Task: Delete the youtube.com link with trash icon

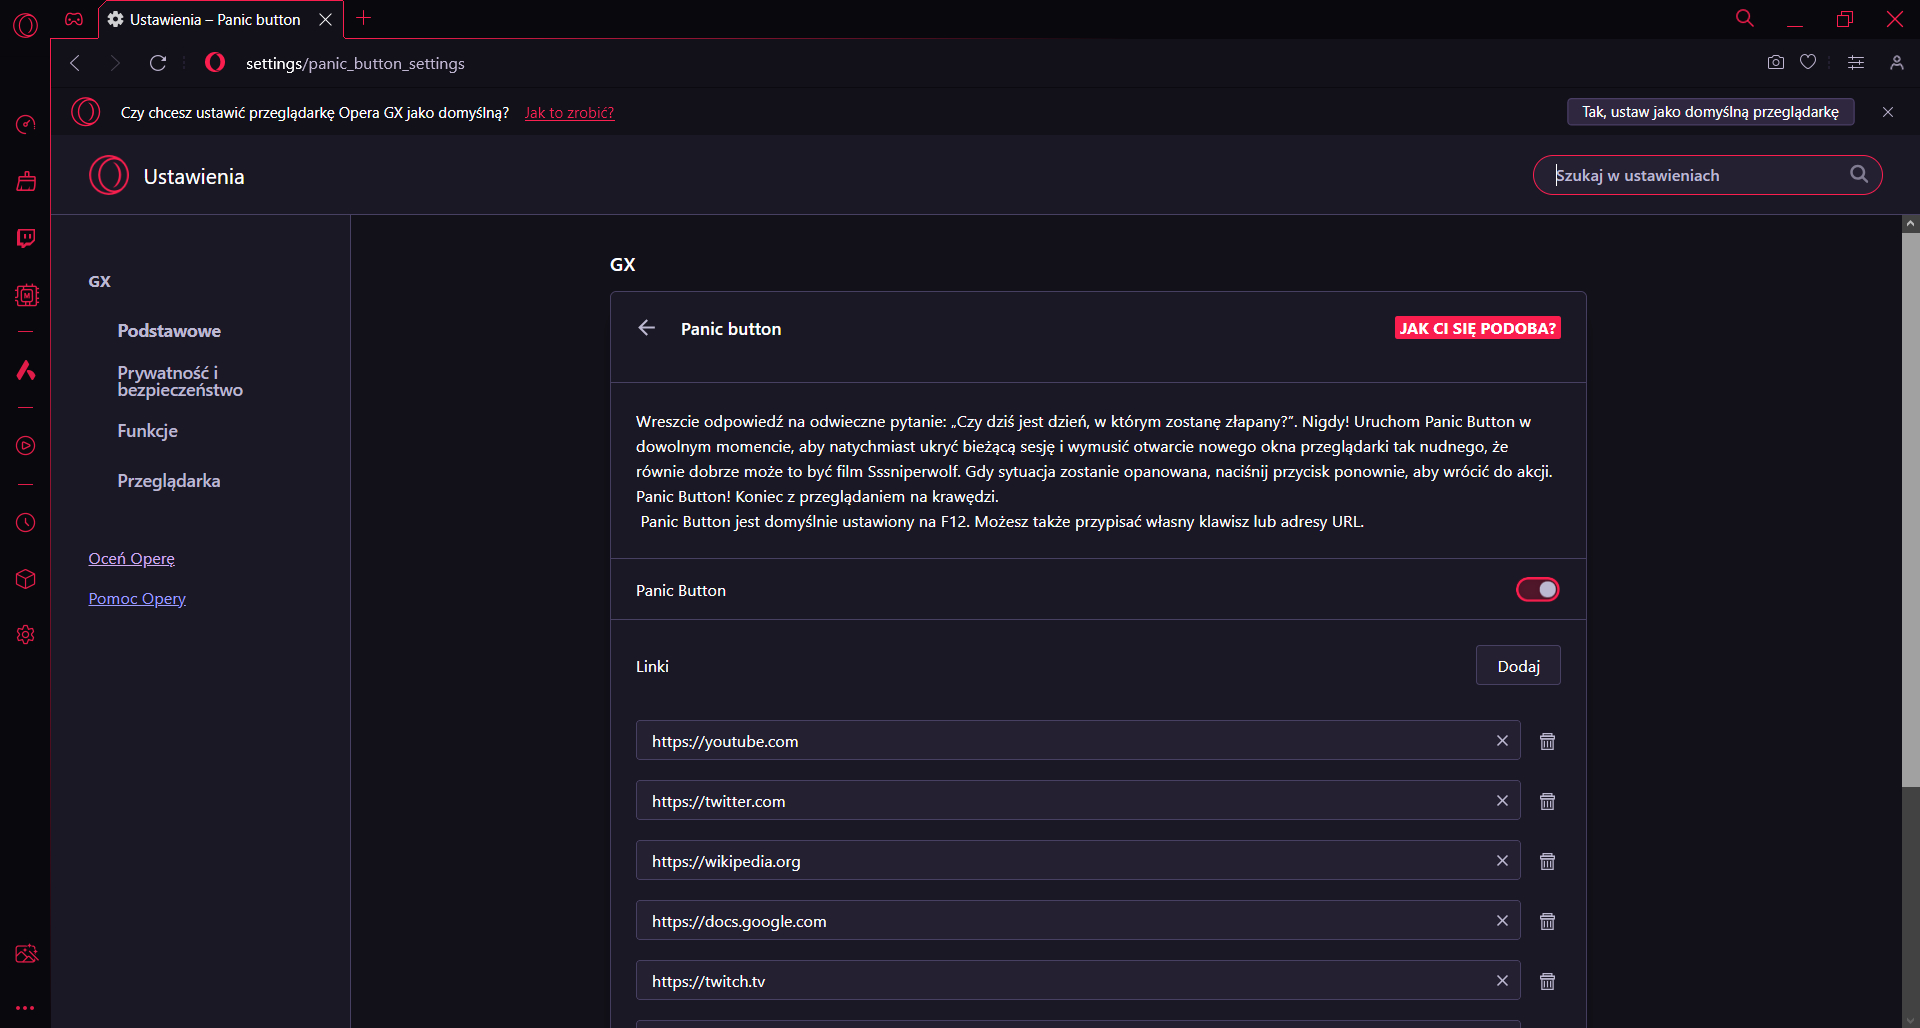Action: 1547,741
